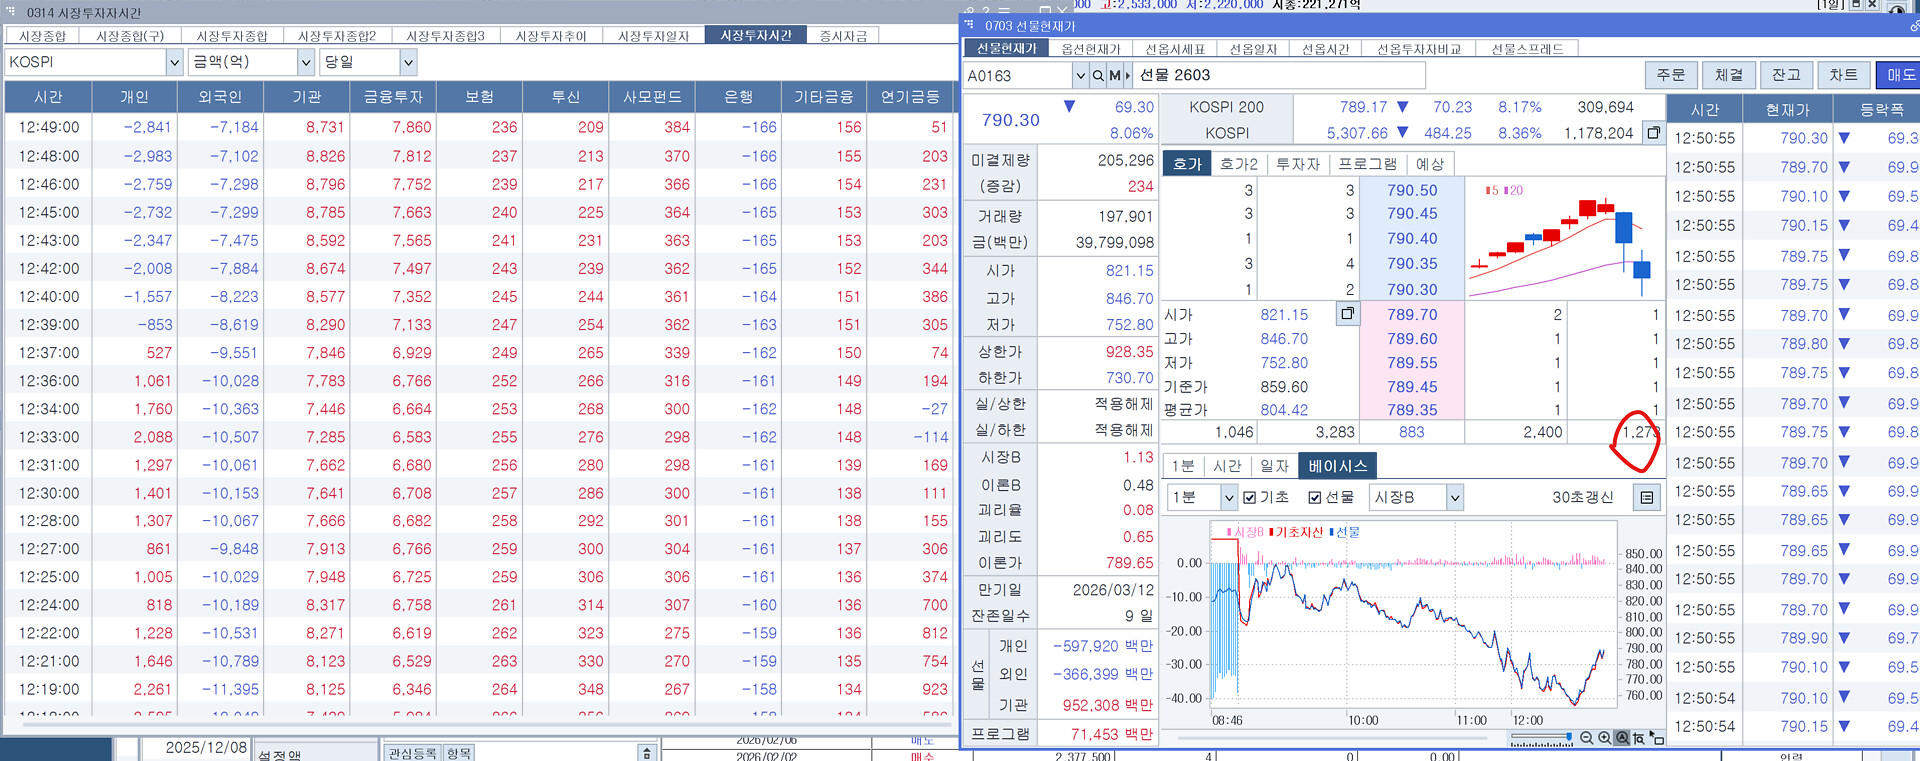Click the 관심등록 button at the bottom

tap(413, 753)
